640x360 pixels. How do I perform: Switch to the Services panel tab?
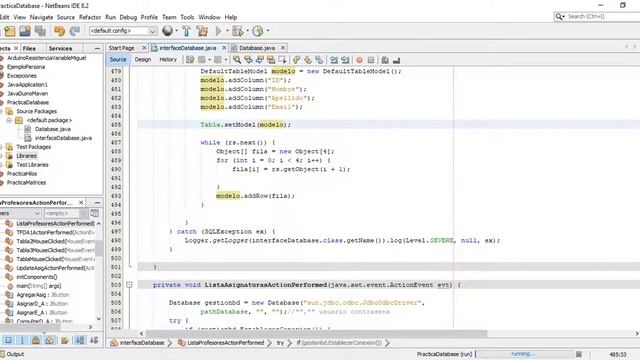point(60,48)
